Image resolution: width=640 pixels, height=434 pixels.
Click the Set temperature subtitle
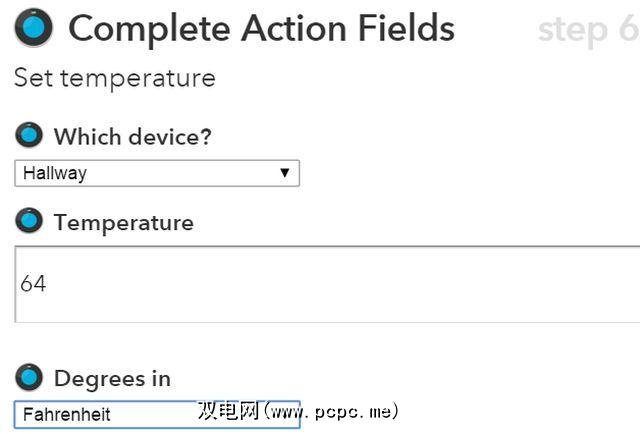click(114, 78)
